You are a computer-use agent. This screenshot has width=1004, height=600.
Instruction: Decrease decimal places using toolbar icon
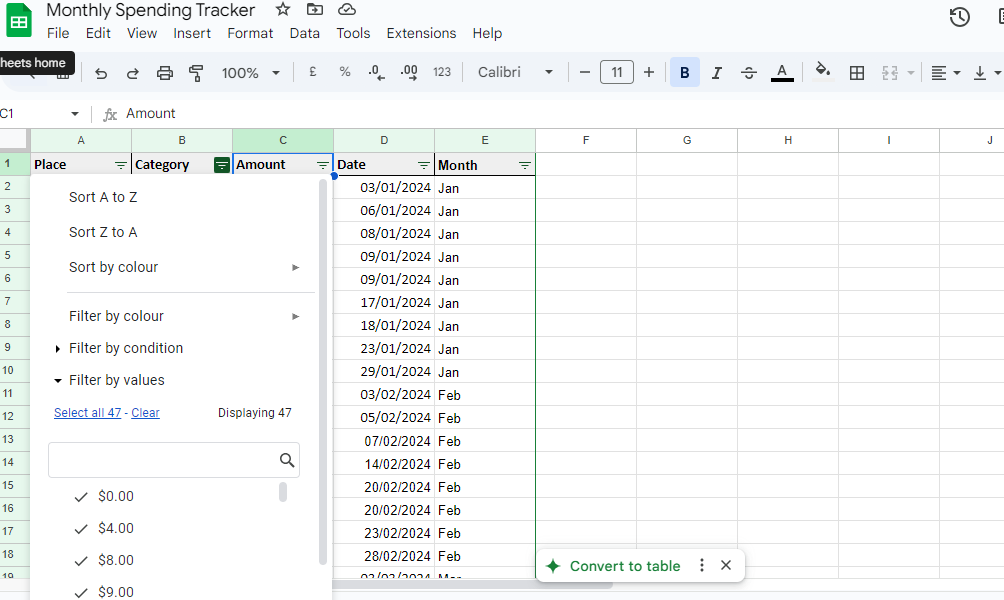tap(376, 71)
